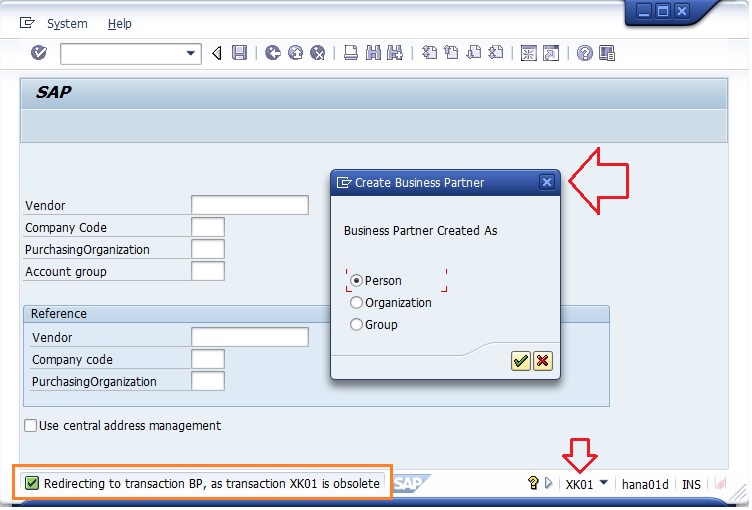Go to Next Page icon
The image size is (752, 510).
coord(473,53)
